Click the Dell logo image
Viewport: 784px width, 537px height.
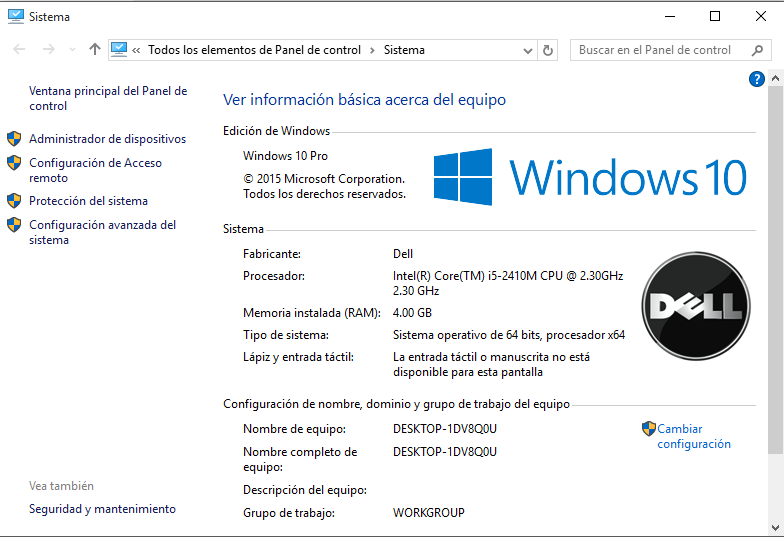(x=696, y=306)
